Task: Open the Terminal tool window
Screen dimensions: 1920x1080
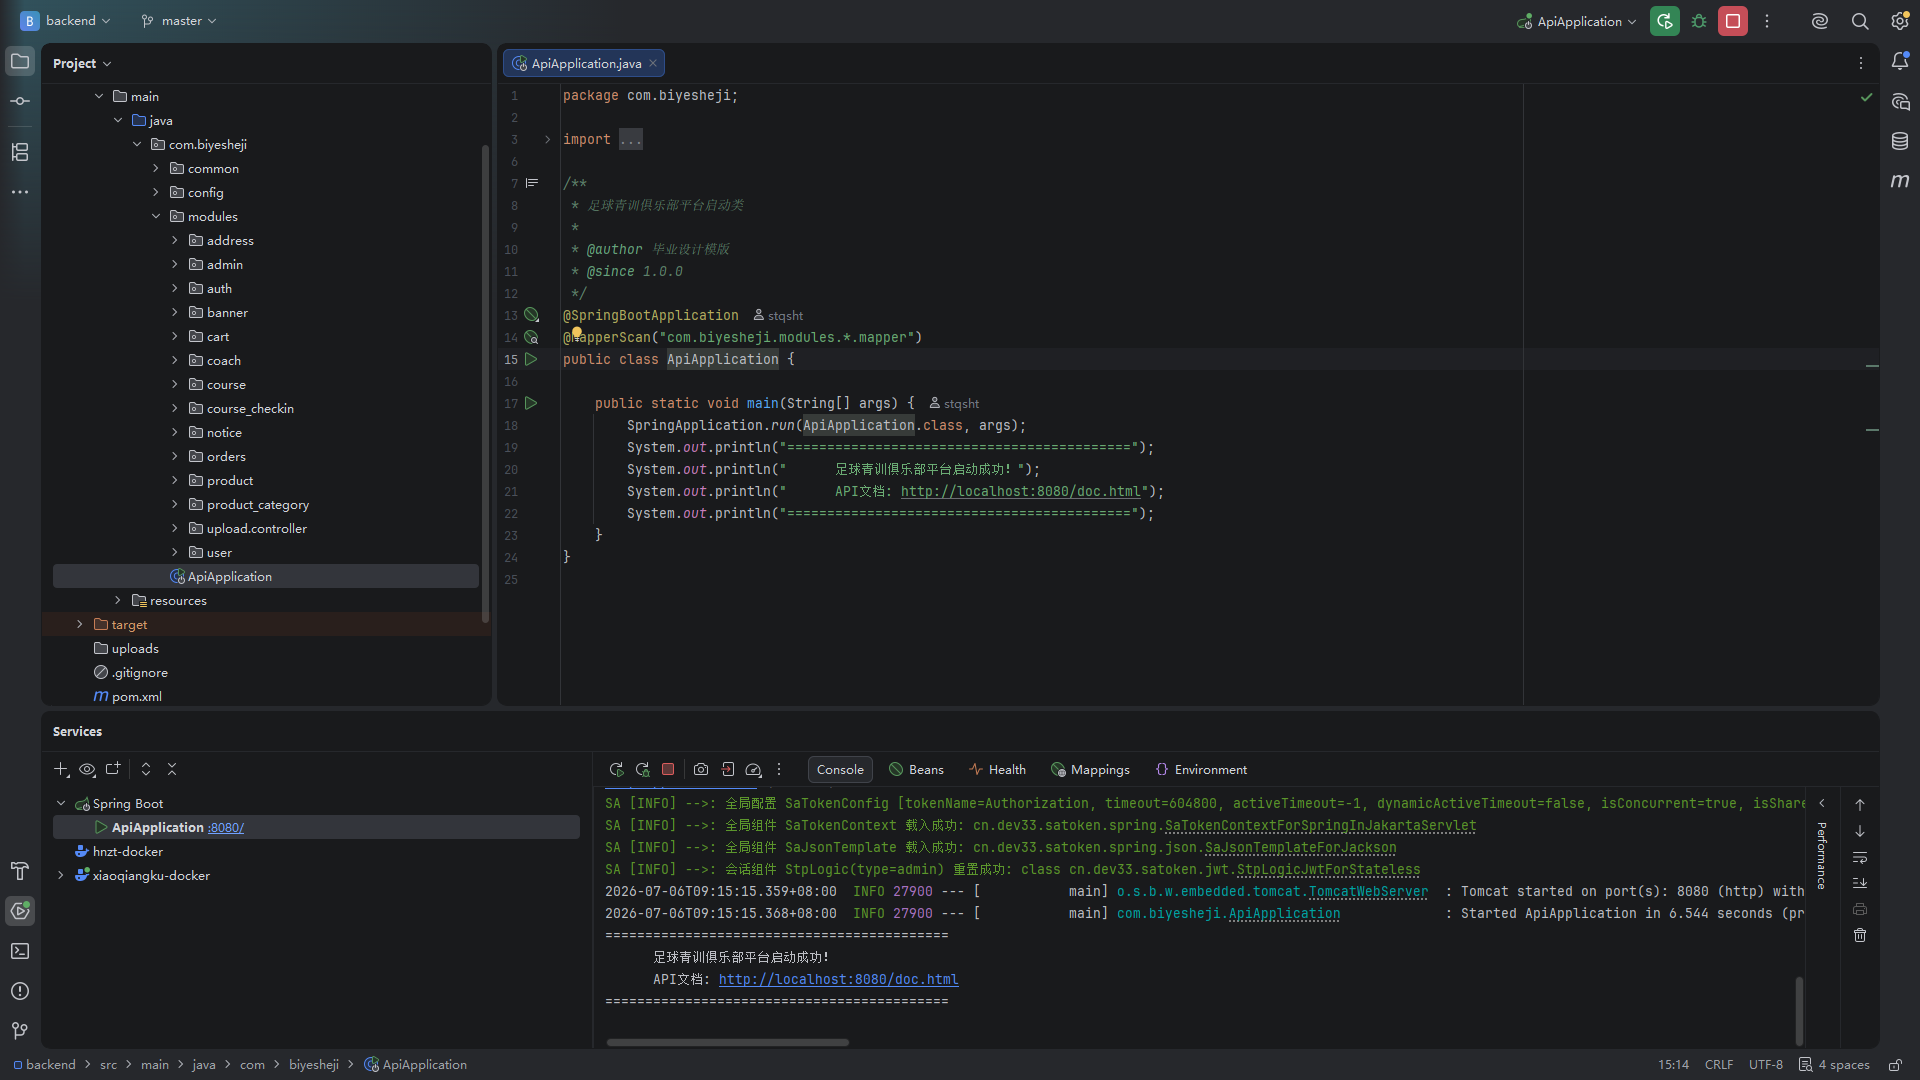Action: click(x=20, y=951)
